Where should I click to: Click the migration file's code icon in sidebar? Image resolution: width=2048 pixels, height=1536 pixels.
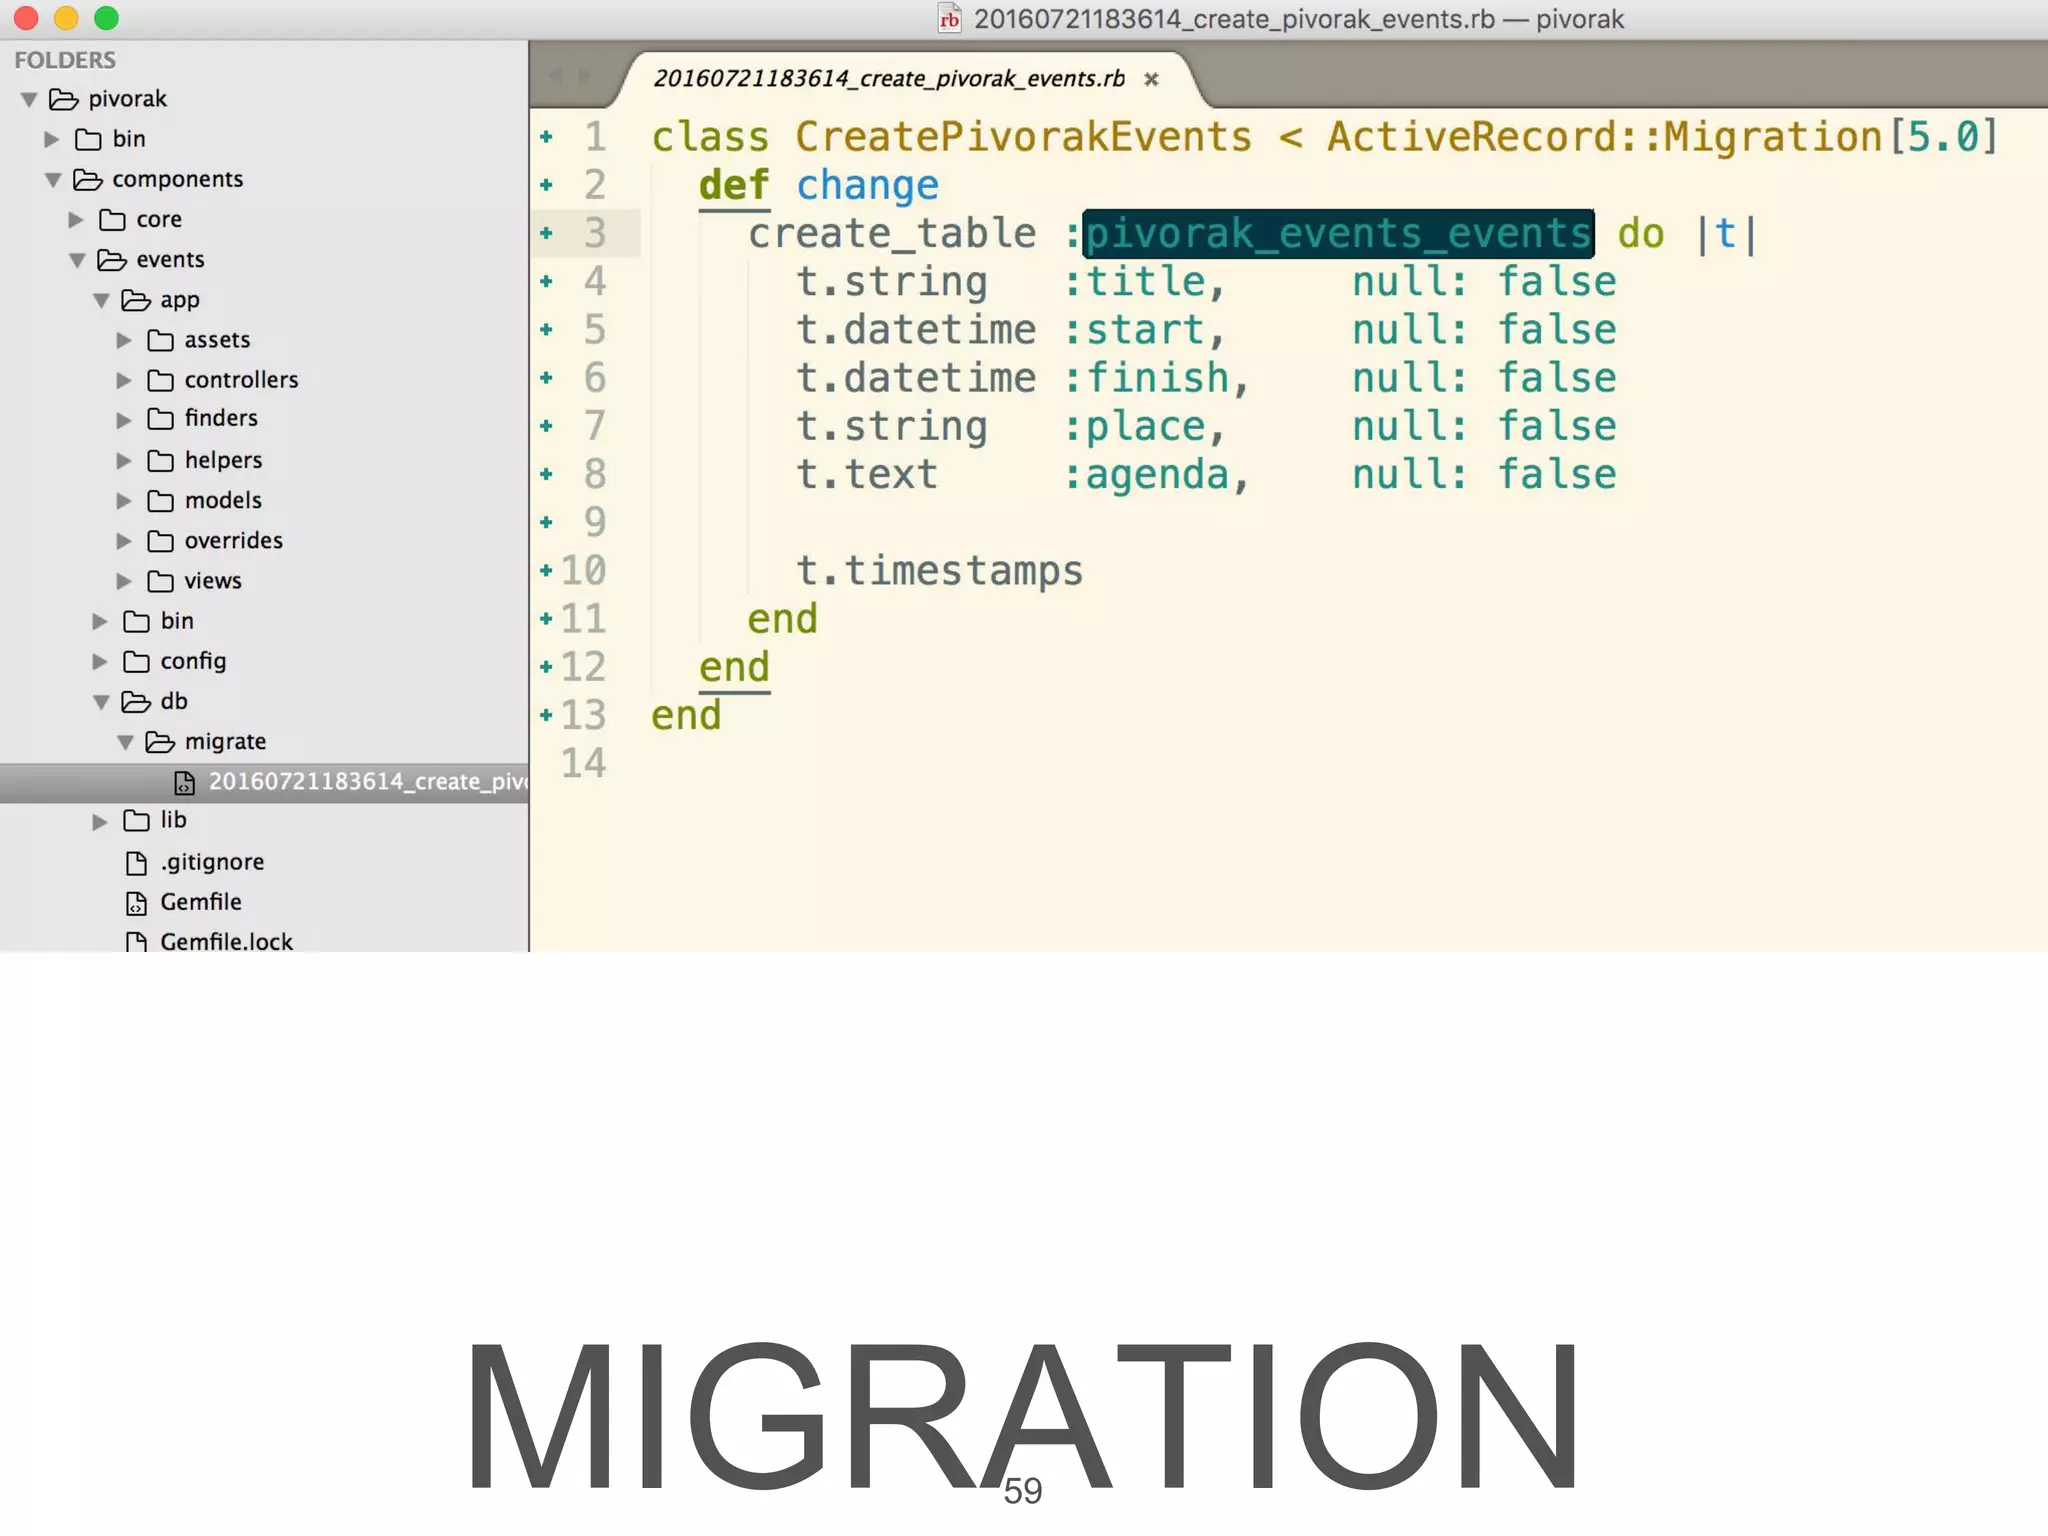coord(184,782)
